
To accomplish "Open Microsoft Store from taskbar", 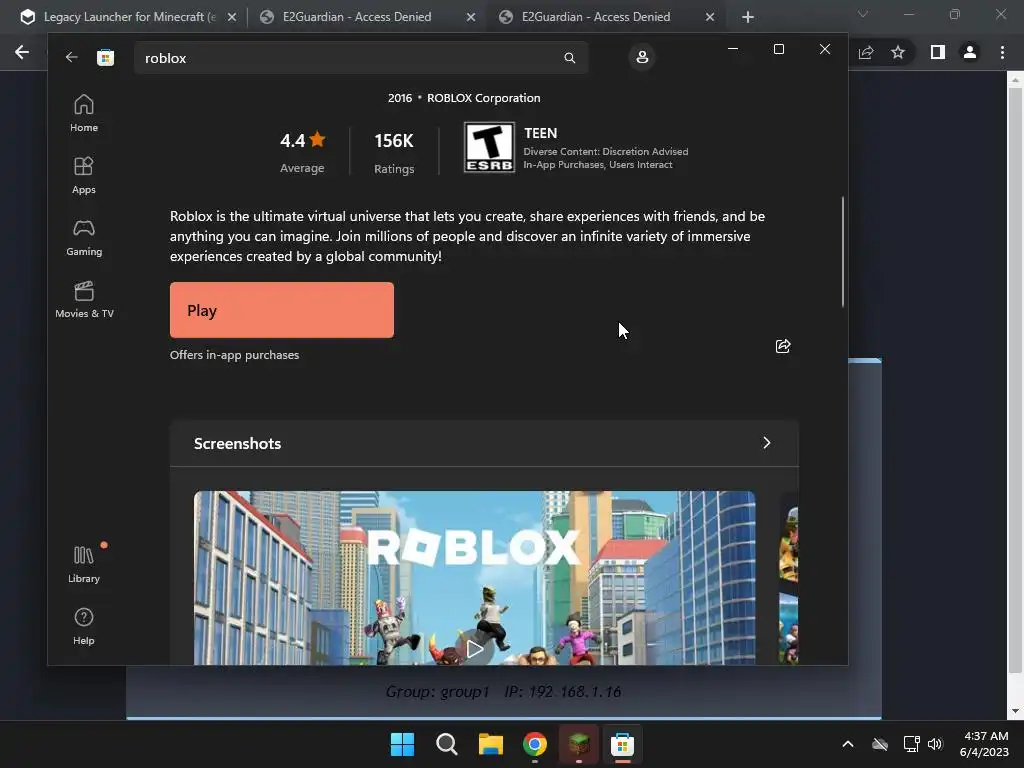I will tap(622, 744).
